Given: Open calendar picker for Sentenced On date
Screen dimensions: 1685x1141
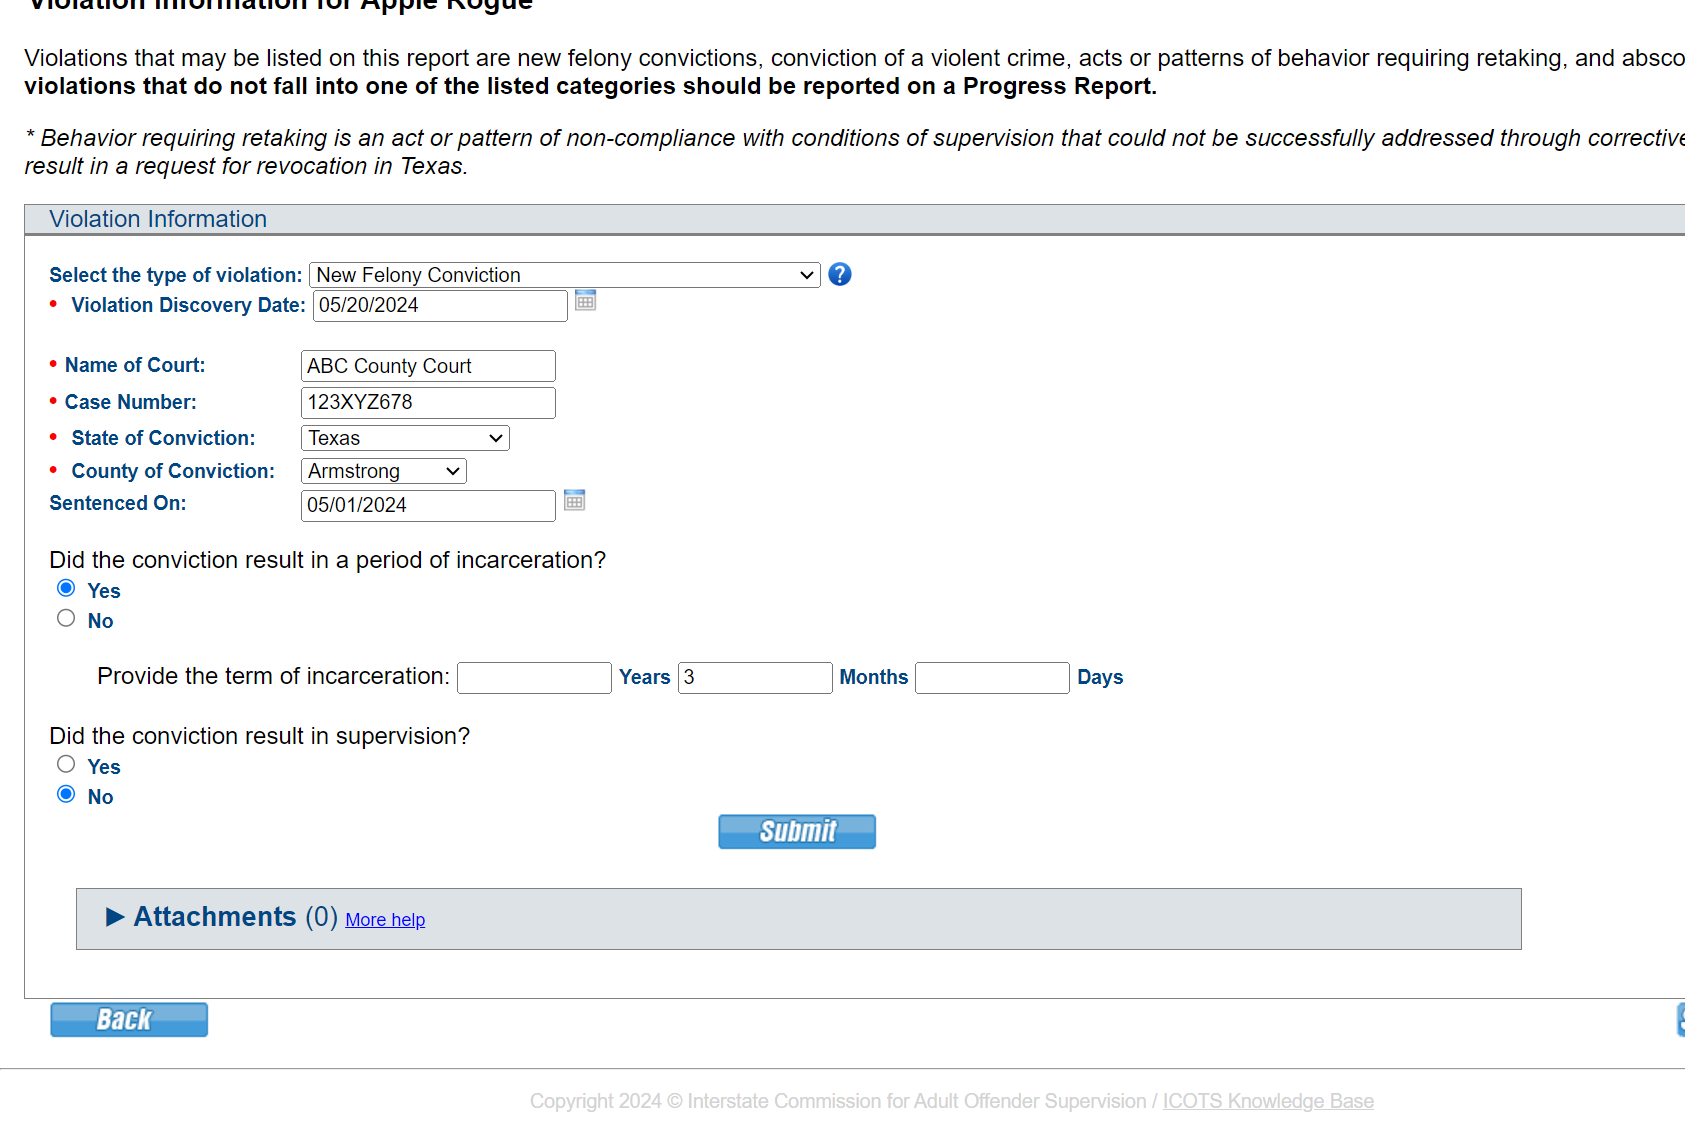Looking at the screenshot, I should pyautogui.click(x=574, y=500).
